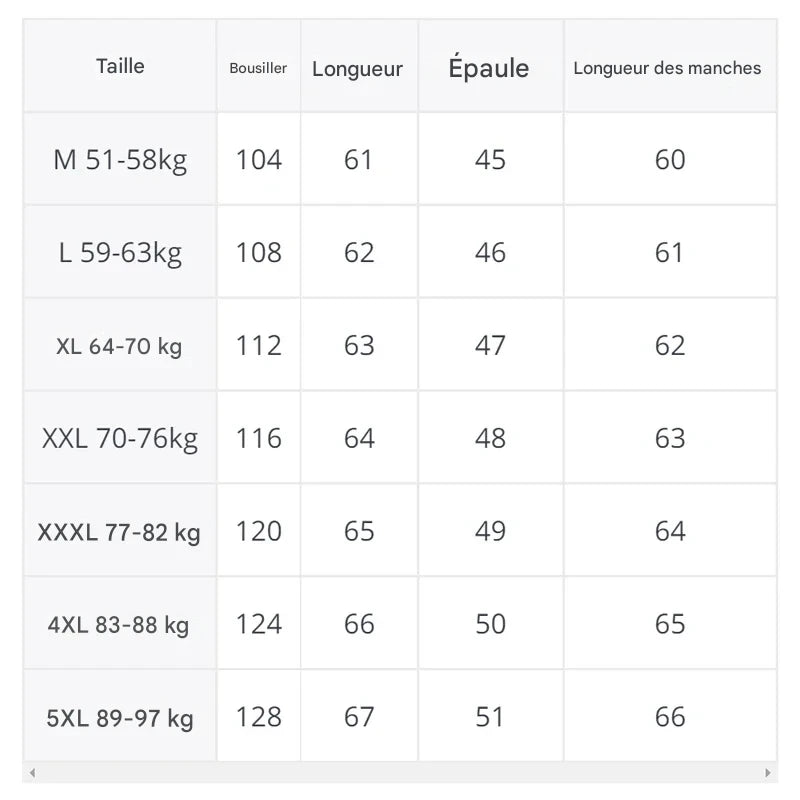
Task: Click the left scroll arrow in the horizontal scrollbar
Action: (32, 773)
